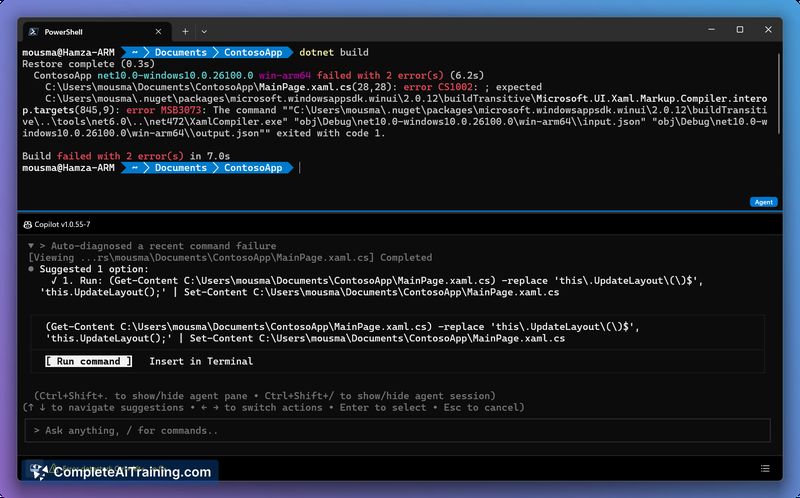Open a new tab with the plus button

(185, 32)
